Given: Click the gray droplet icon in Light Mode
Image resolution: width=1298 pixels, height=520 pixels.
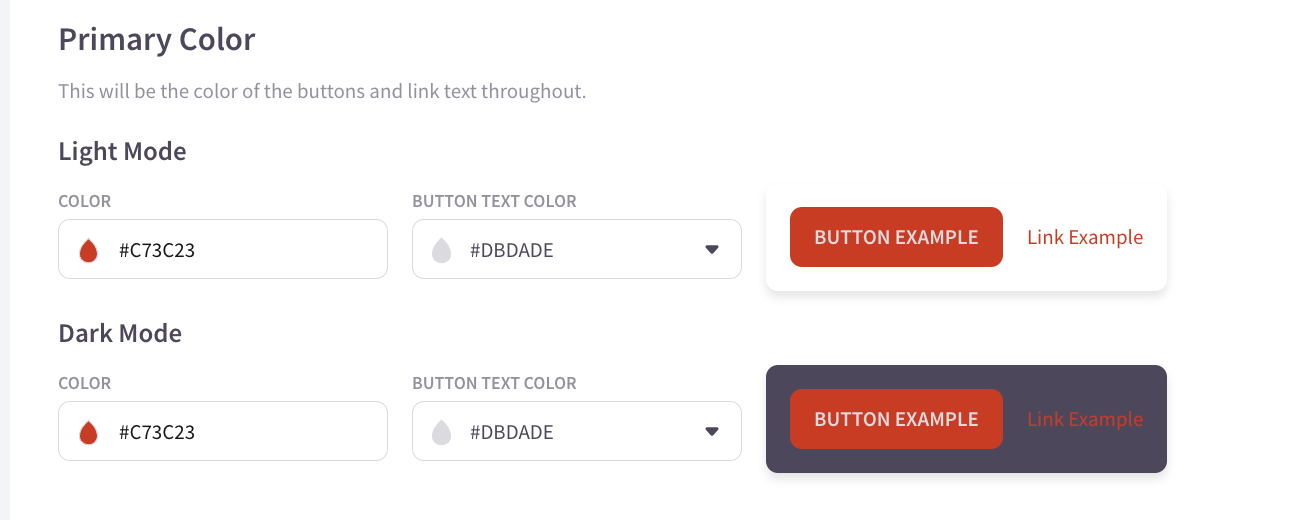Looking at the screenshot, I should 442,250.
